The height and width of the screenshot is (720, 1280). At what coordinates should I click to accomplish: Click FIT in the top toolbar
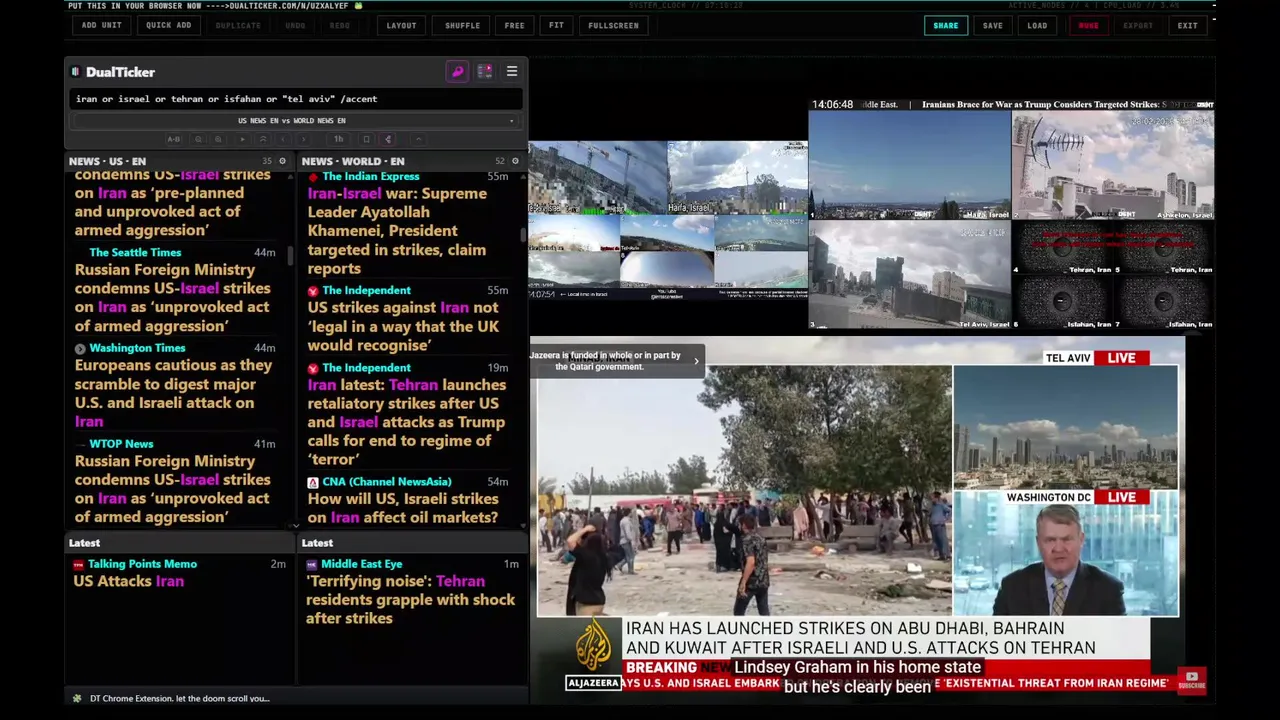point(556,25)
